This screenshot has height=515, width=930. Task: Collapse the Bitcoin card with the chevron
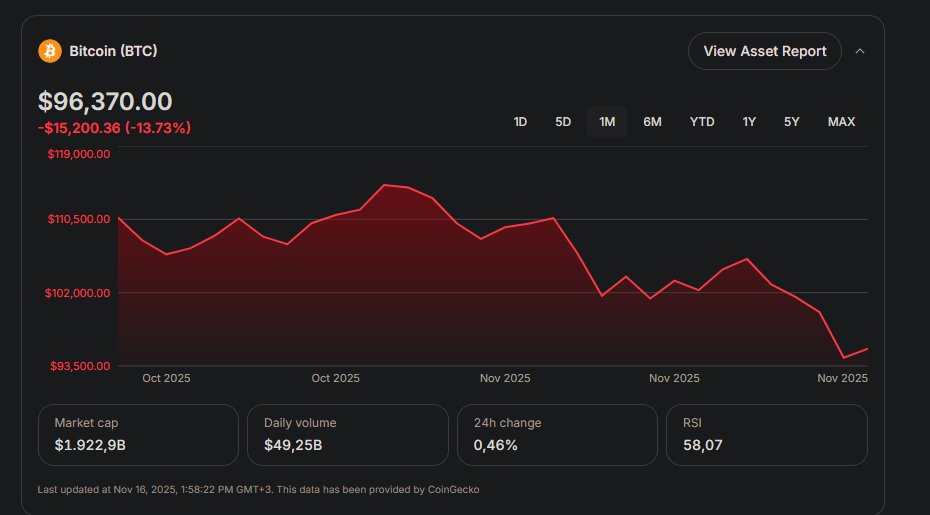pyautogui.click(x=860, y=51)
